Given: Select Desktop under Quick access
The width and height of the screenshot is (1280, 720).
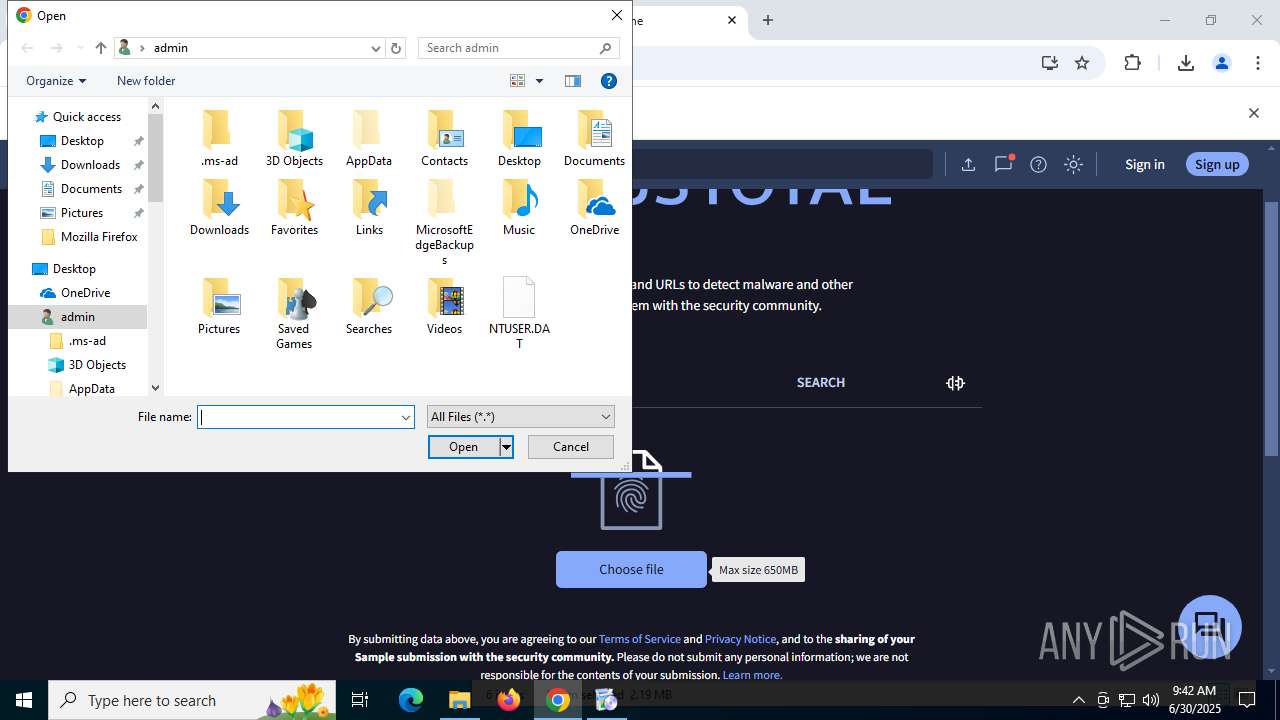Looking at the screenshot, I should [82, 141].
